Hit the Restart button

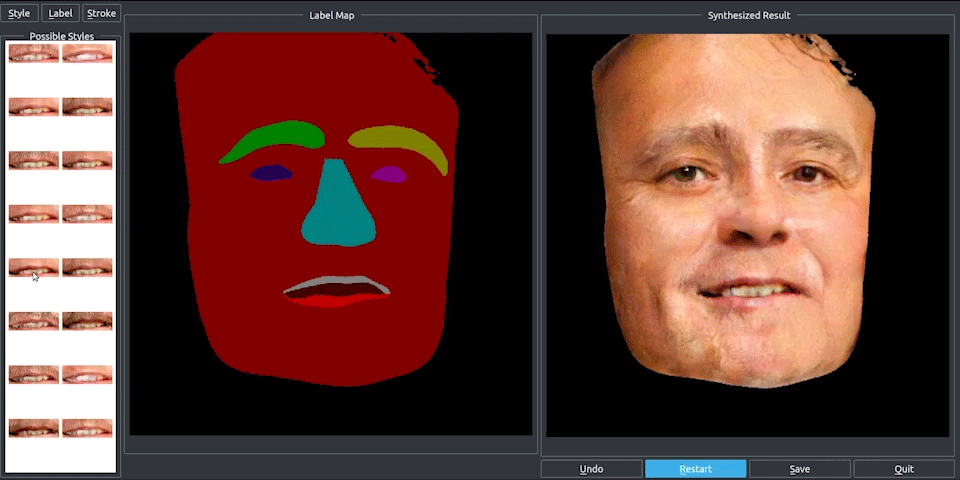(696, 469)
